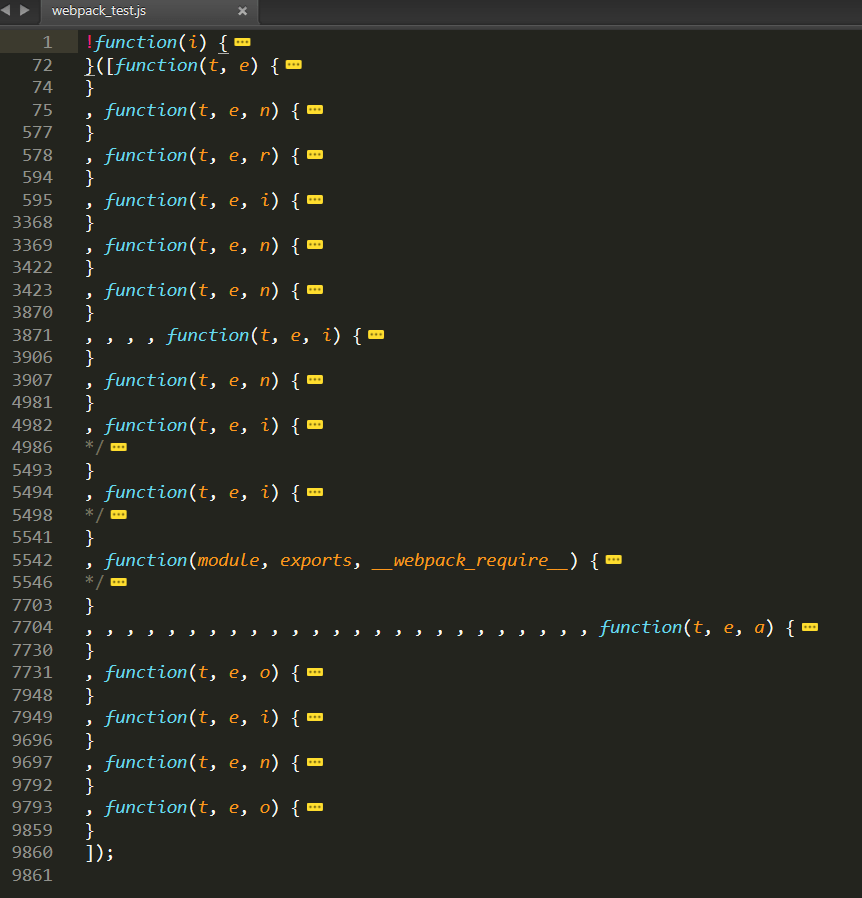Image resolution: width=862 pixels, height=898 pixels.
Task: Close the webpack_test.js tab
Action: click(242, 11)
